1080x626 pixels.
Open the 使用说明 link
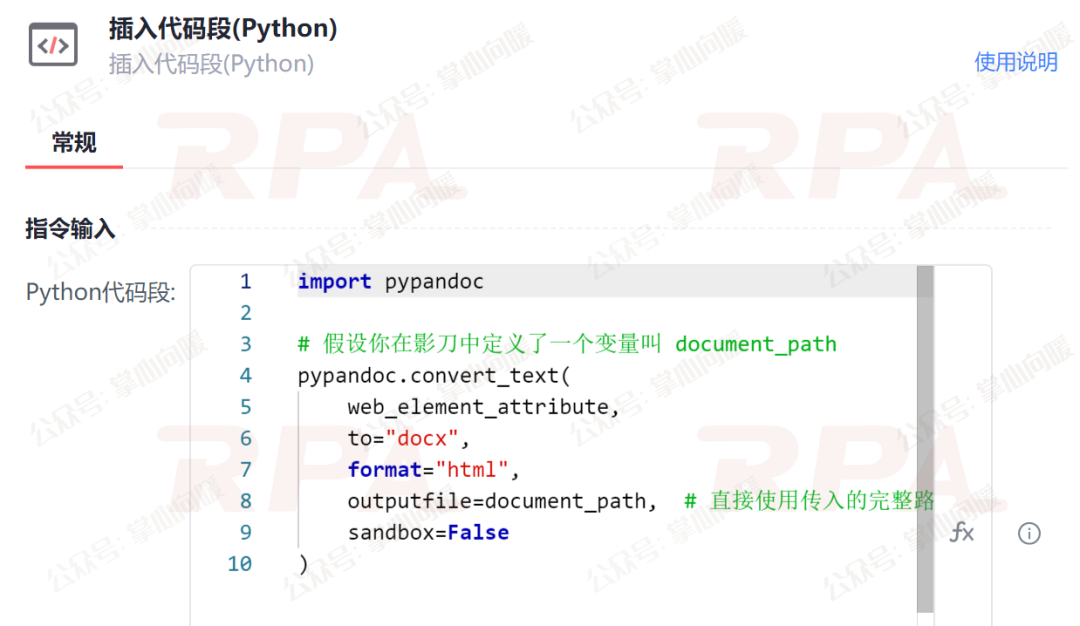pyautogui.click(x=1015, y=62)
